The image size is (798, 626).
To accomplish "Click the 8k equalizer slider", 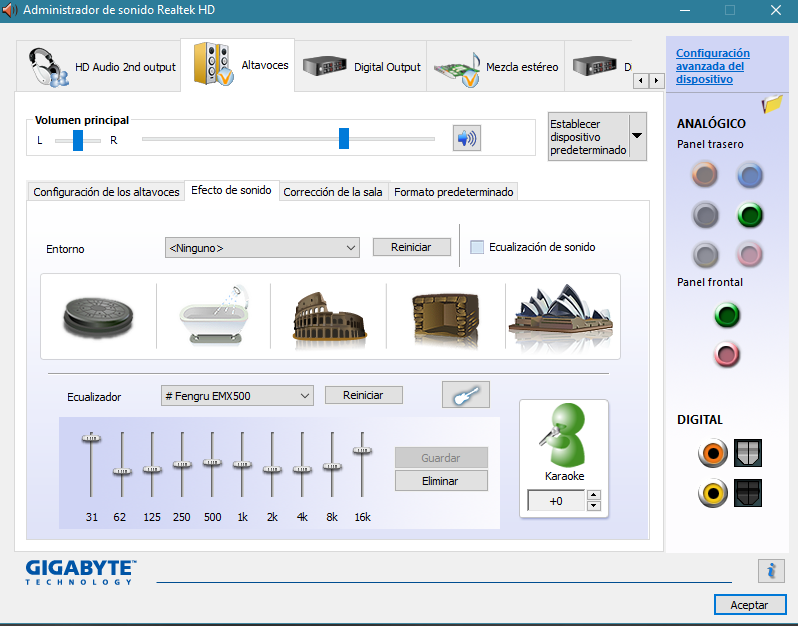I will pos(332,466).
